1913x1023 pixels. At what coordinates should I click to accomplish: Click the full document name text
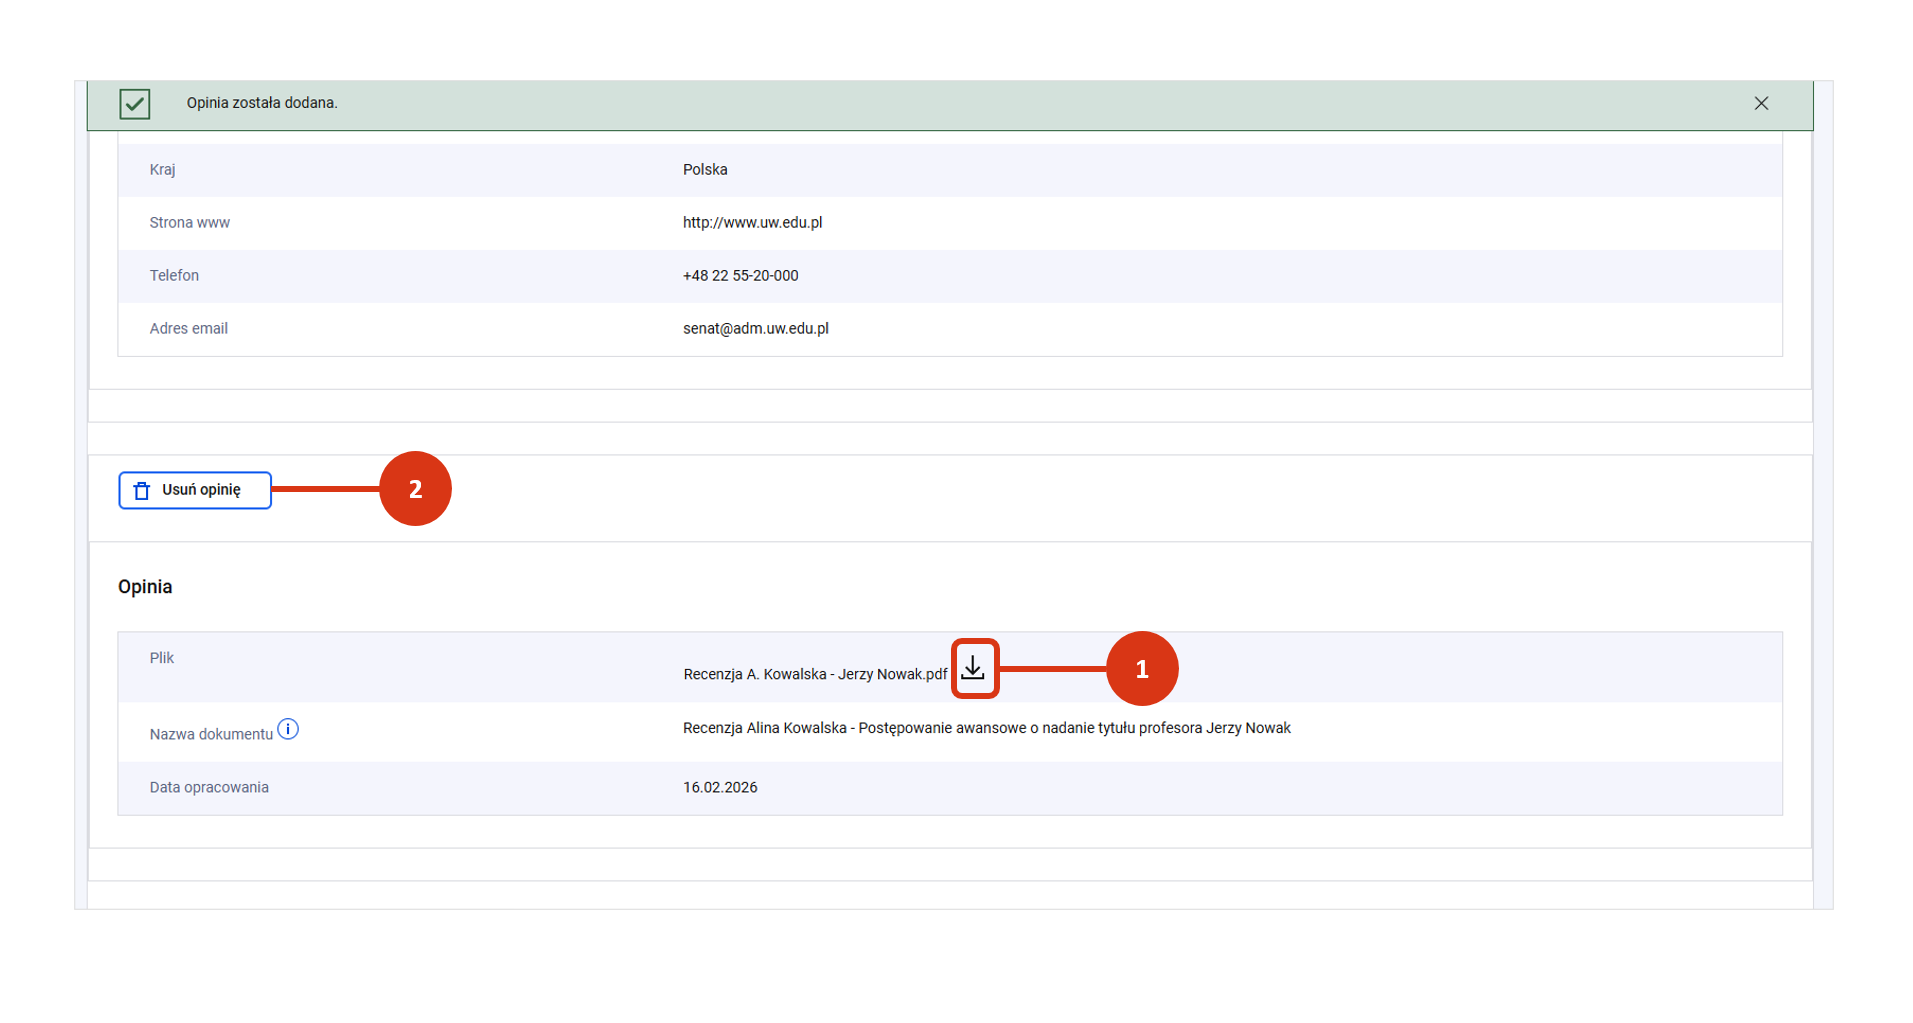coord(986,728)
